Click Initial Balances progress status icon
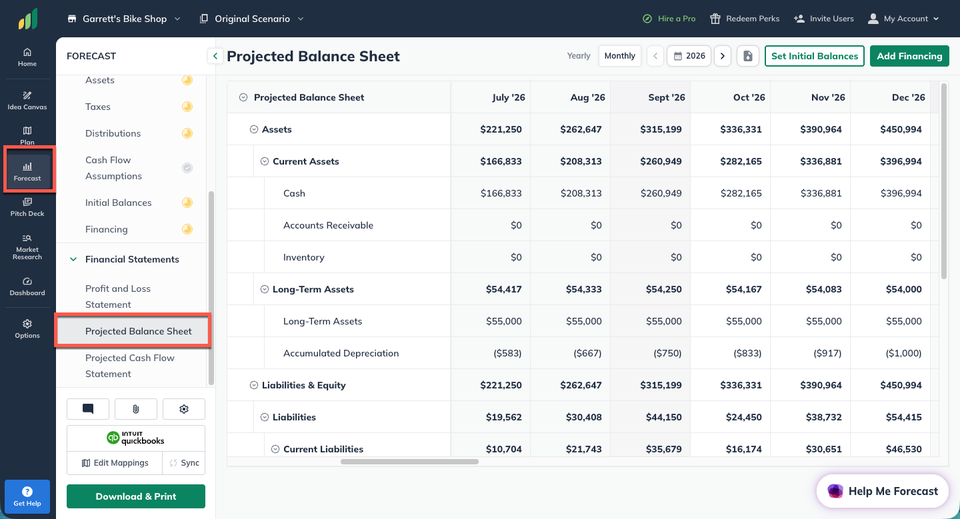The height and width of the screenshot is (519, 960). (187, 203)
